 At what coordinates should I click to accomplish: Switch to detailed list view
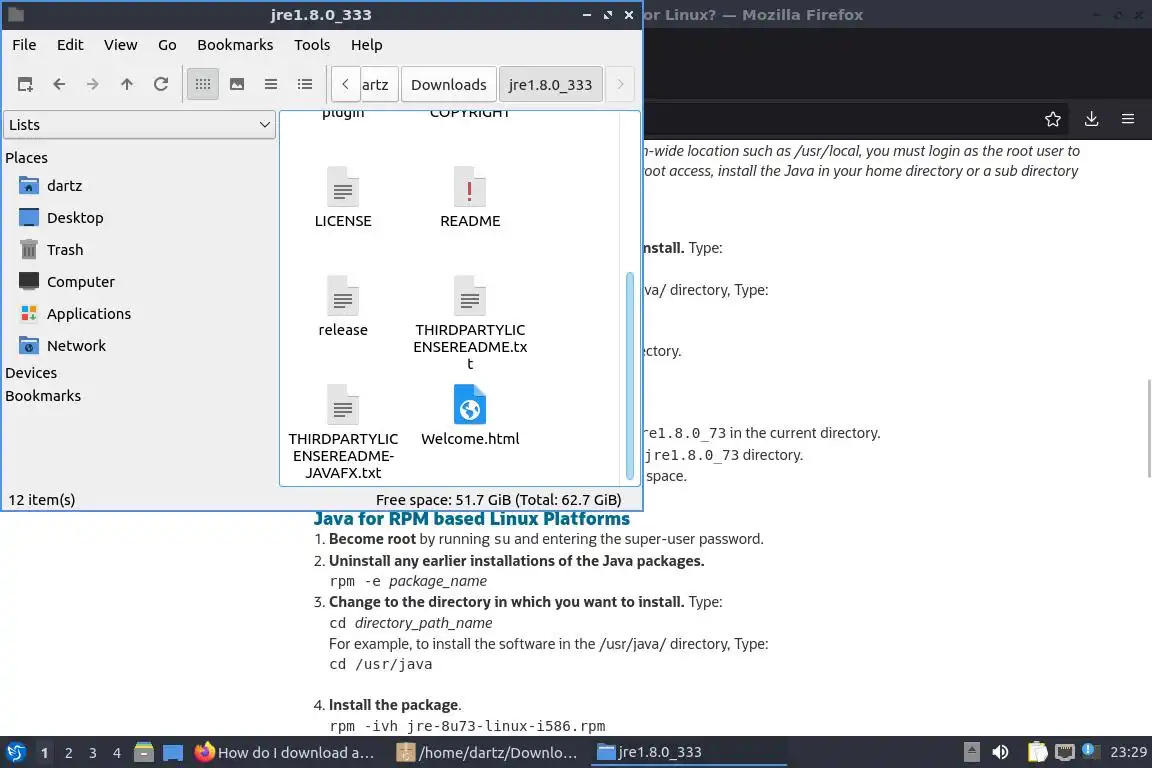[305, 85]
